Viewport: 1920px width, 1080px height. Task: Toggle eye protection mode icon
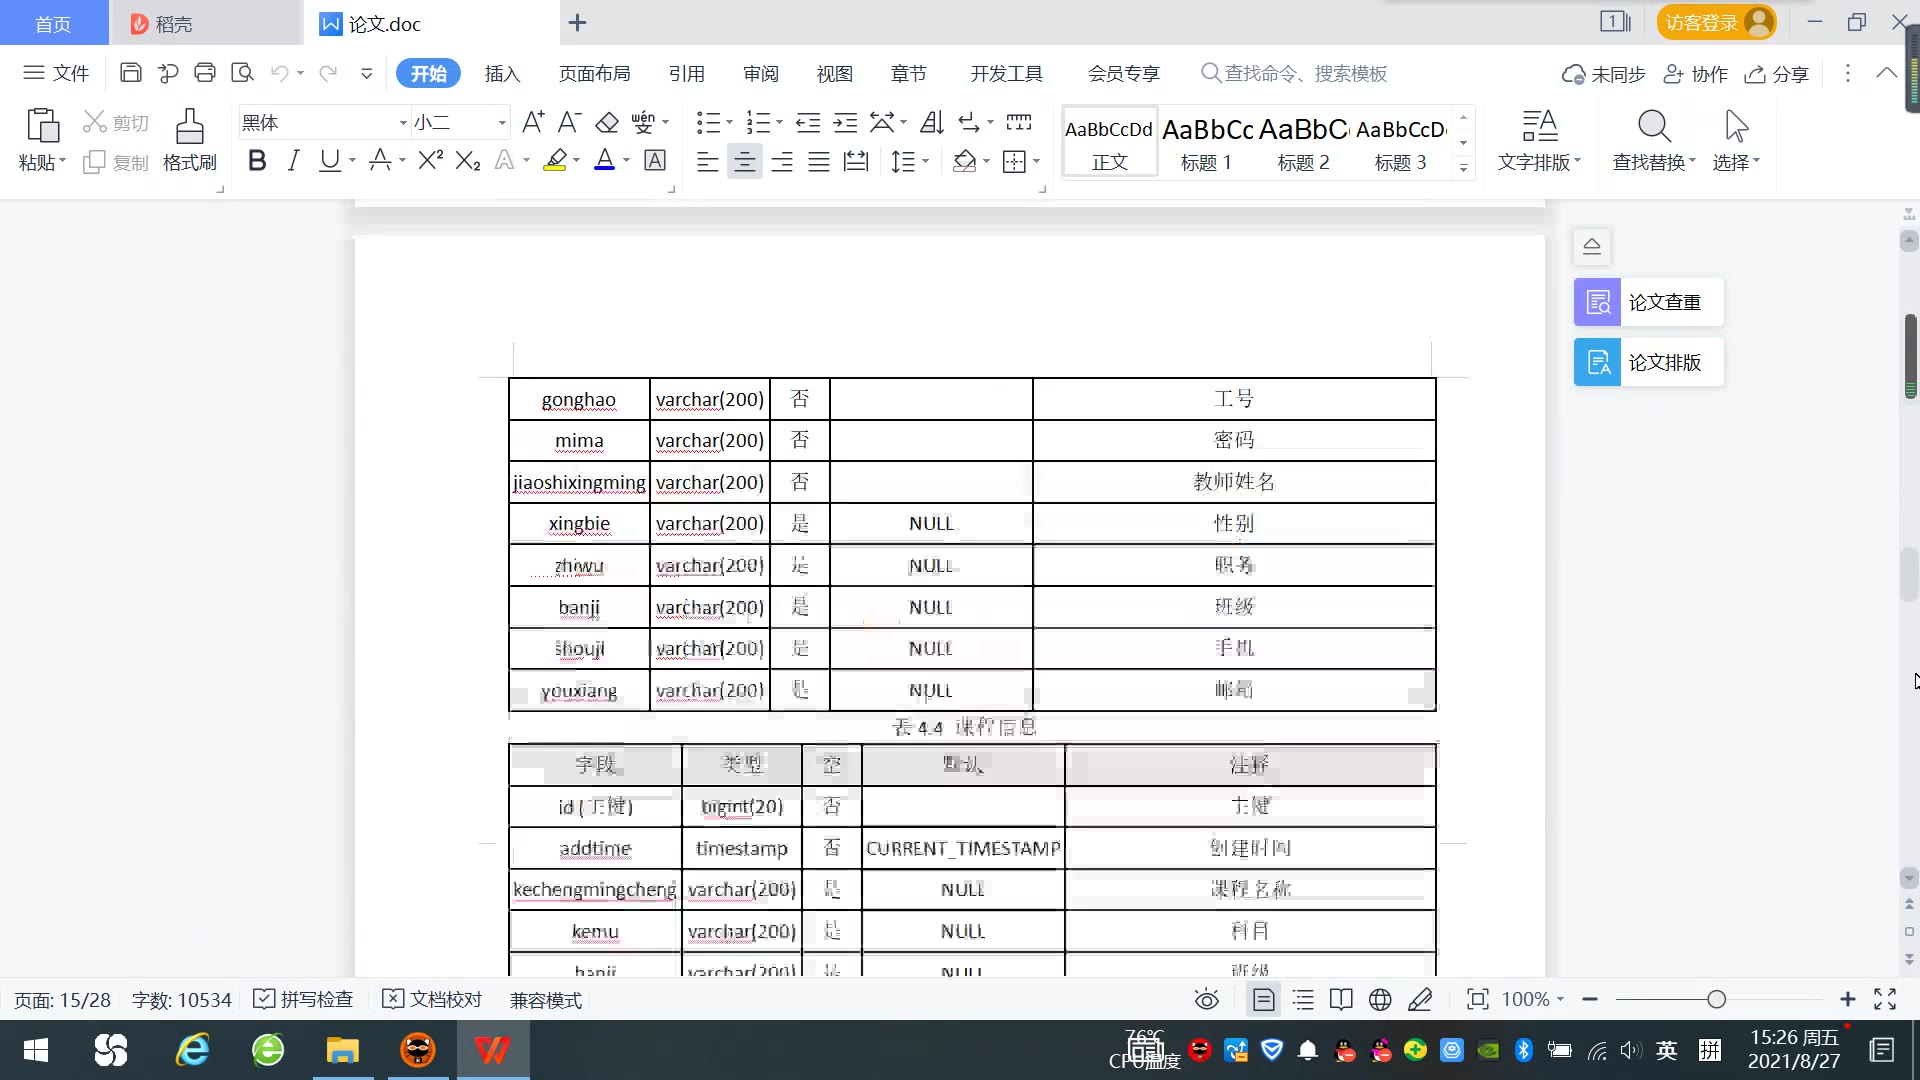1207,999
